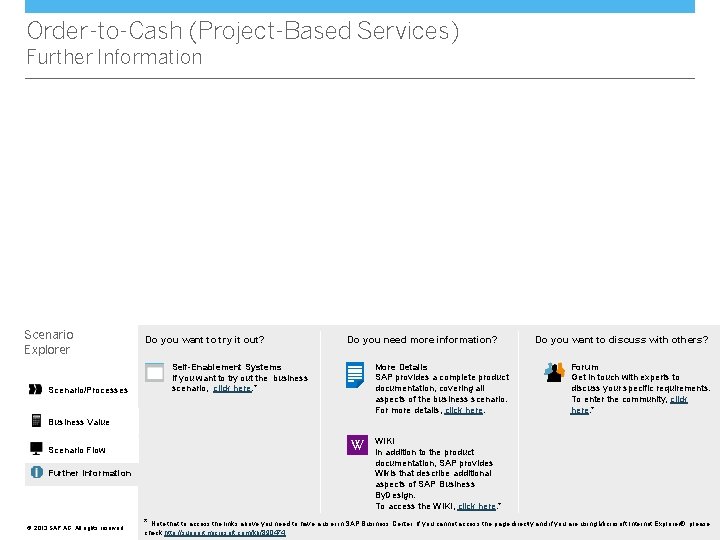Click the Self-Enablement Systems window icon
Image resolution: width=720 pixels, height=540 pixels.
pos(155,372)
